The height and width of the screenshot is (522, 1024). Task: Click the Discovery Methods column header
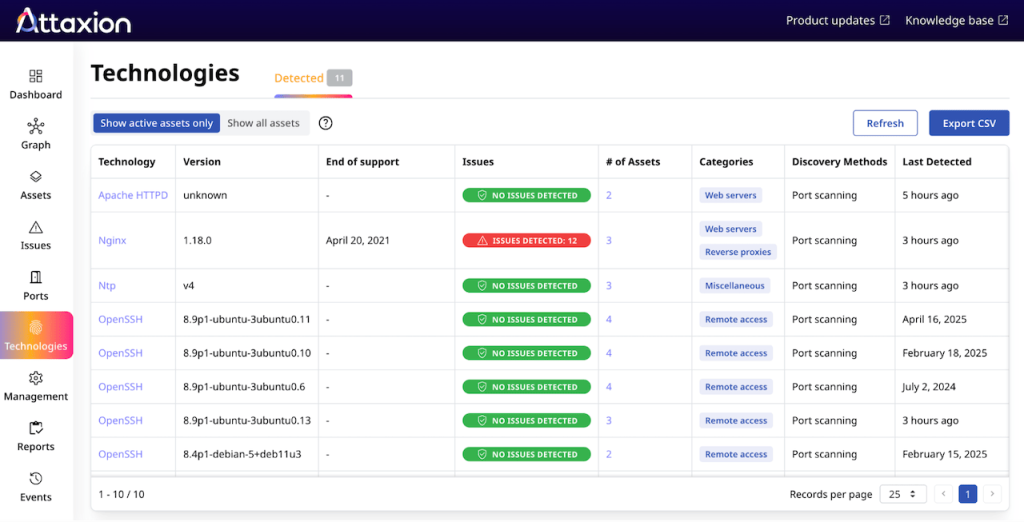[x=840, y=161]
